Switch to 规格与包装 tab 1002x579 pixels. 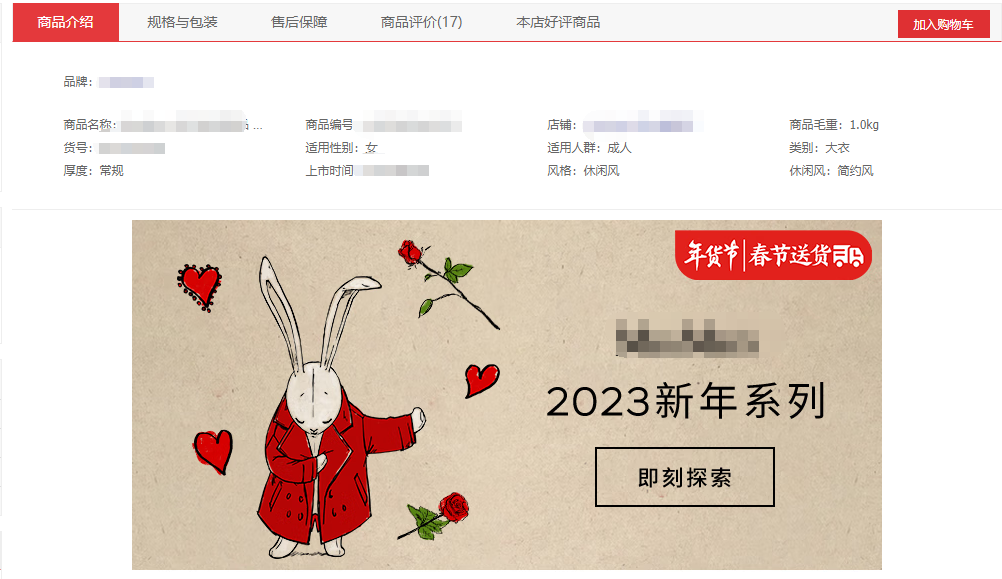tap(182, 22)
